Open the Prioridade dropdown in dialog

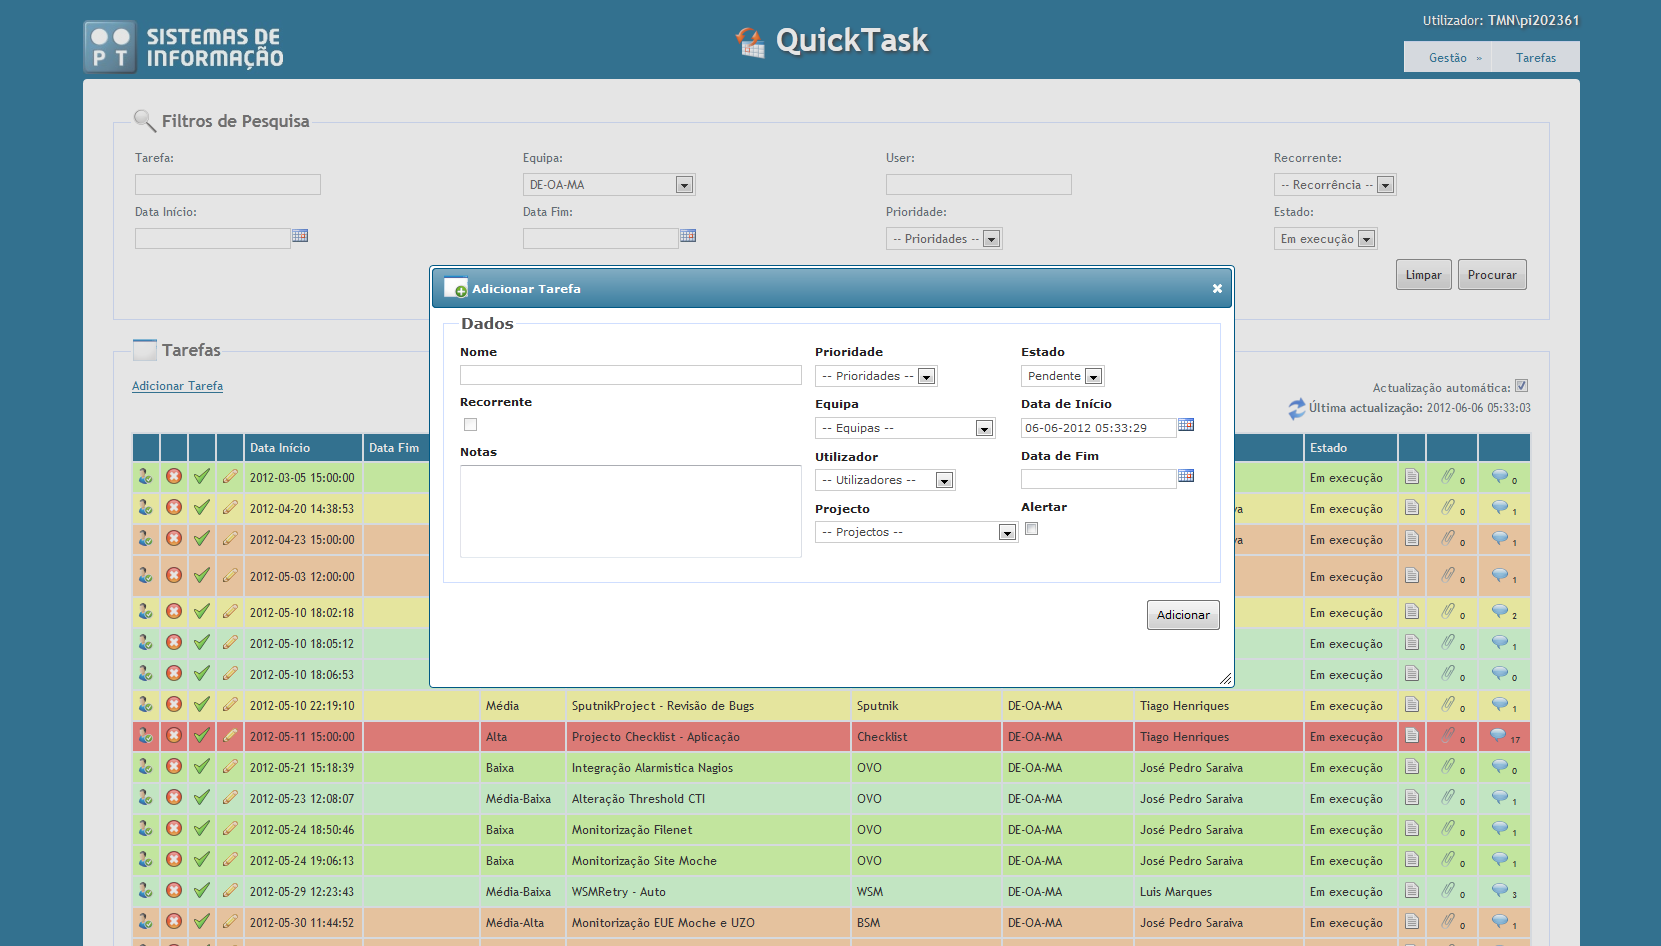point(876,376)
